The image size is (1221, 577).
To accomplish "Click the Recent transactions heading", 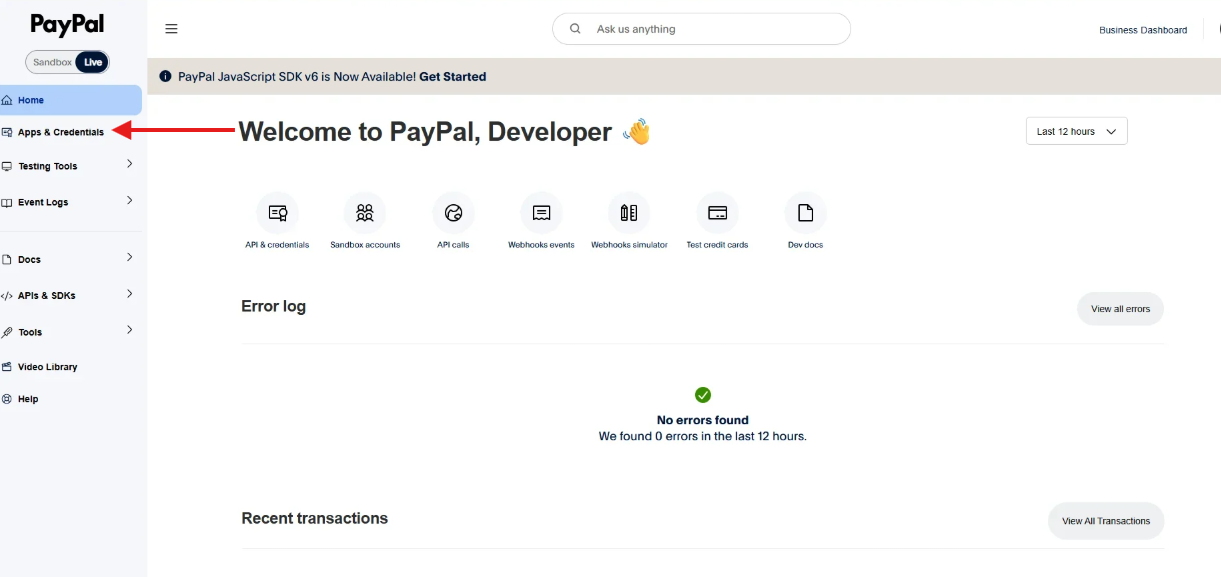I will pos(314,518).
